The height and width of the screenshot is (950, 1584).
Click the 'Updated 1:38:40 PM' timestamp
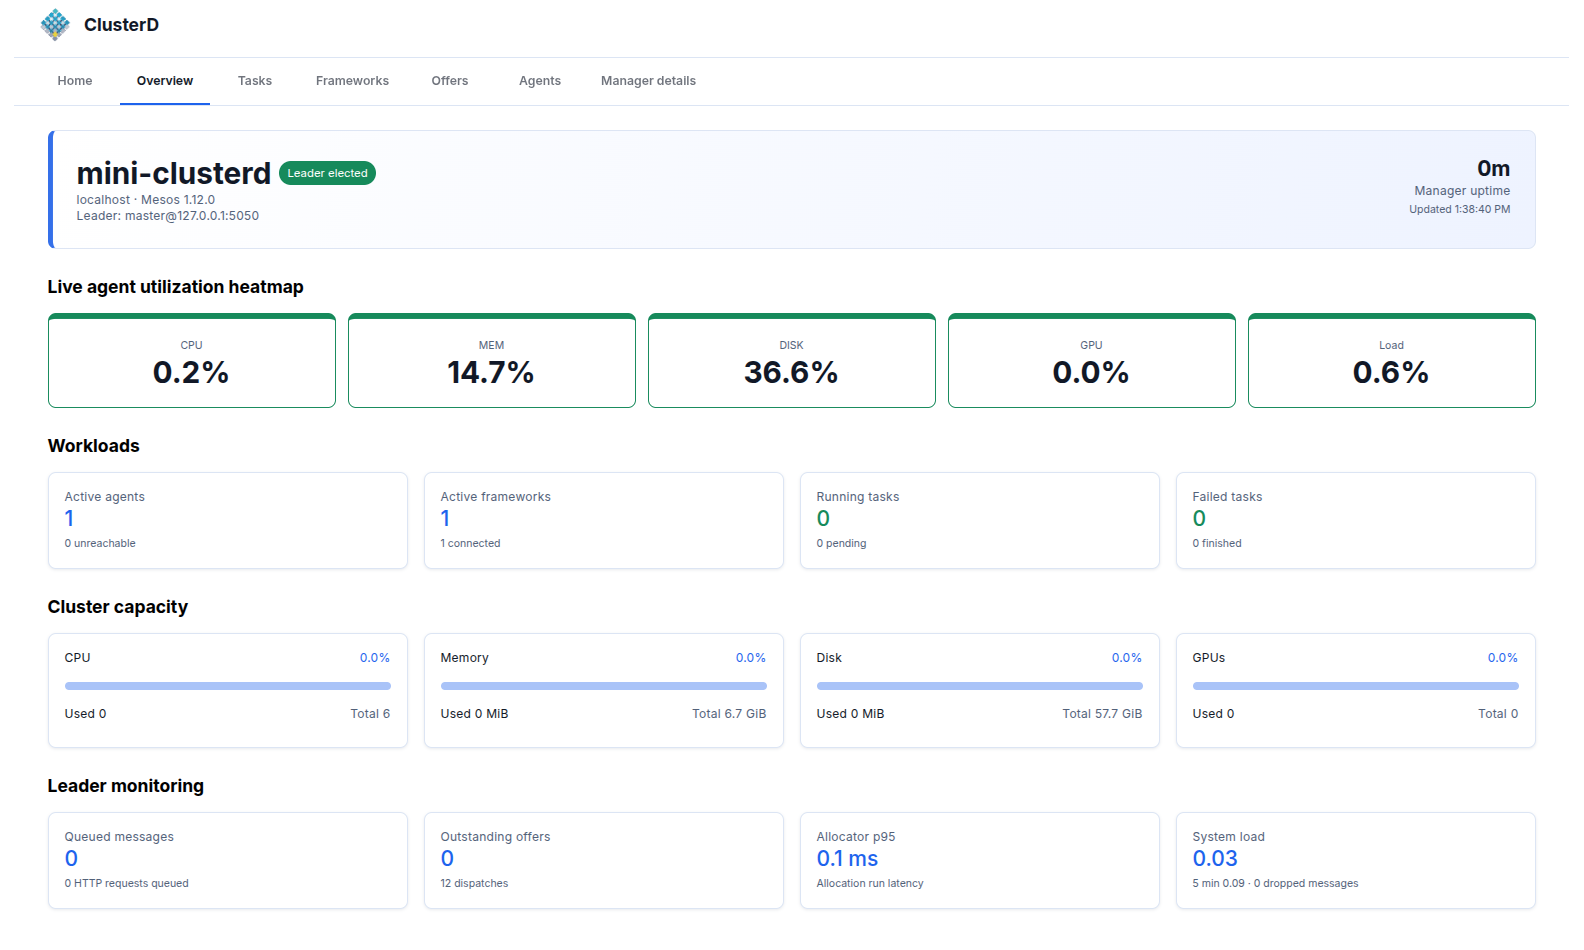click(x=1460, y=210)
